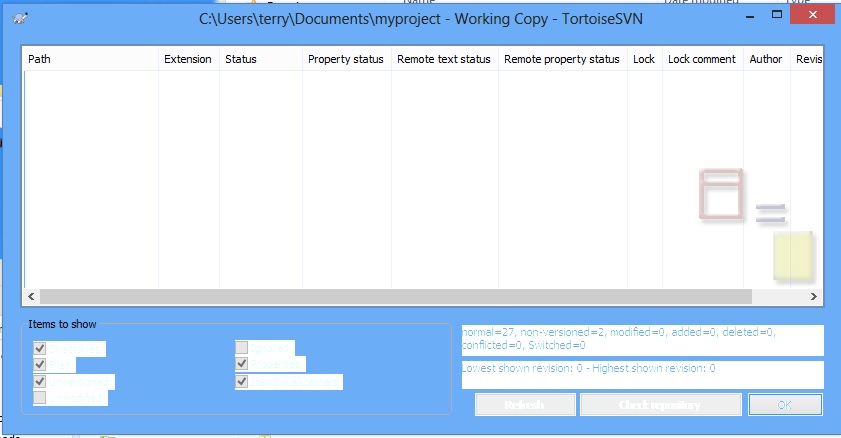Toggle the Directories checkbox
Screen dimensions: 841x438
pos(39,348)
